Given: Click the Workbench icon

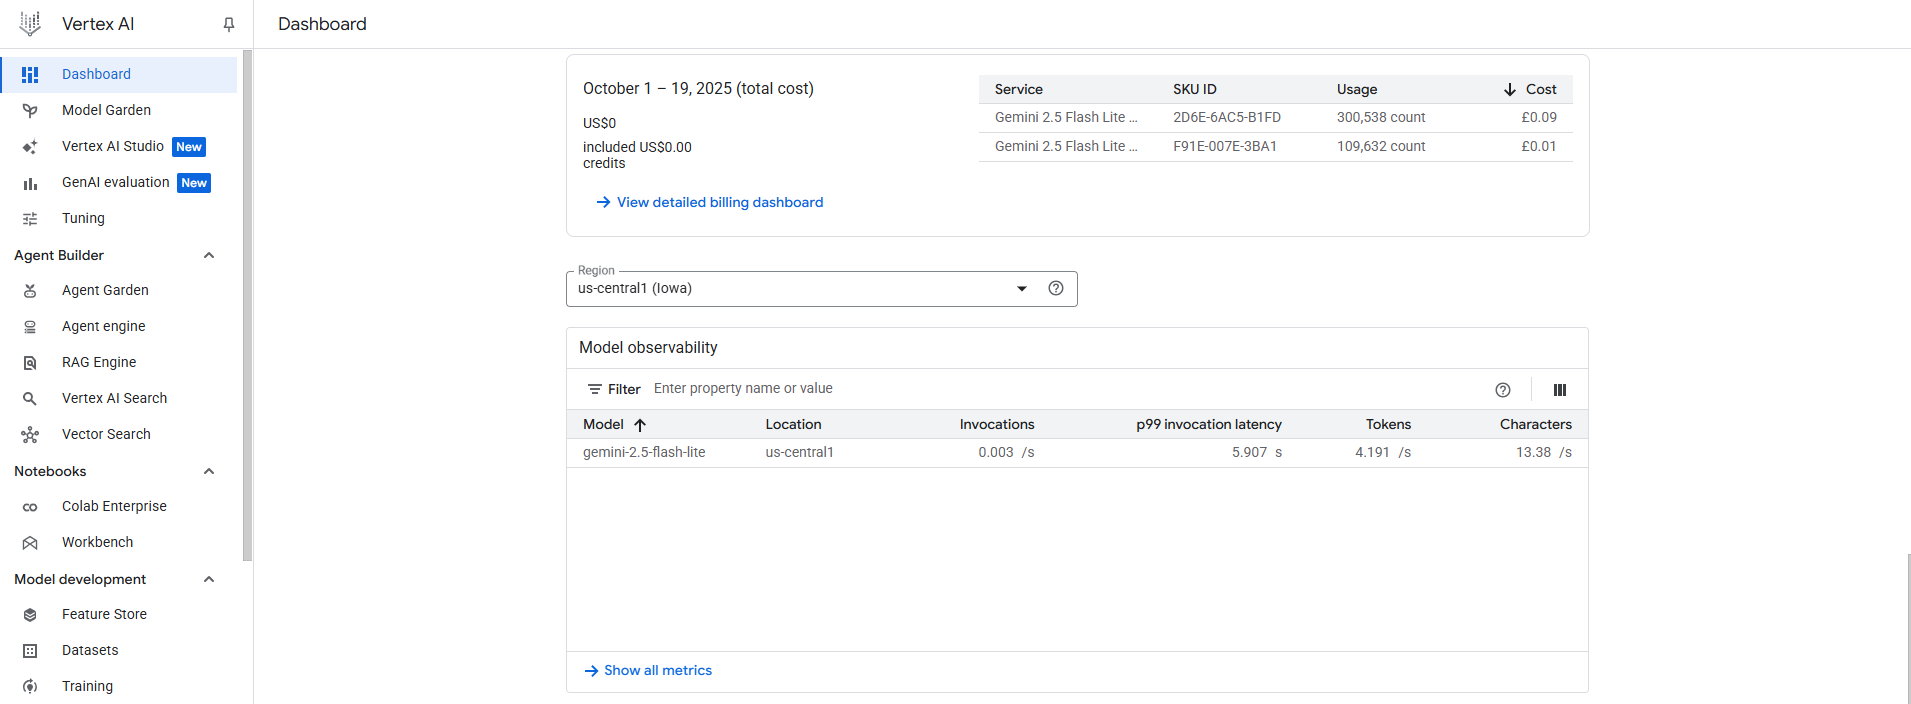Looking at the screenshot, I should point(30,542).
